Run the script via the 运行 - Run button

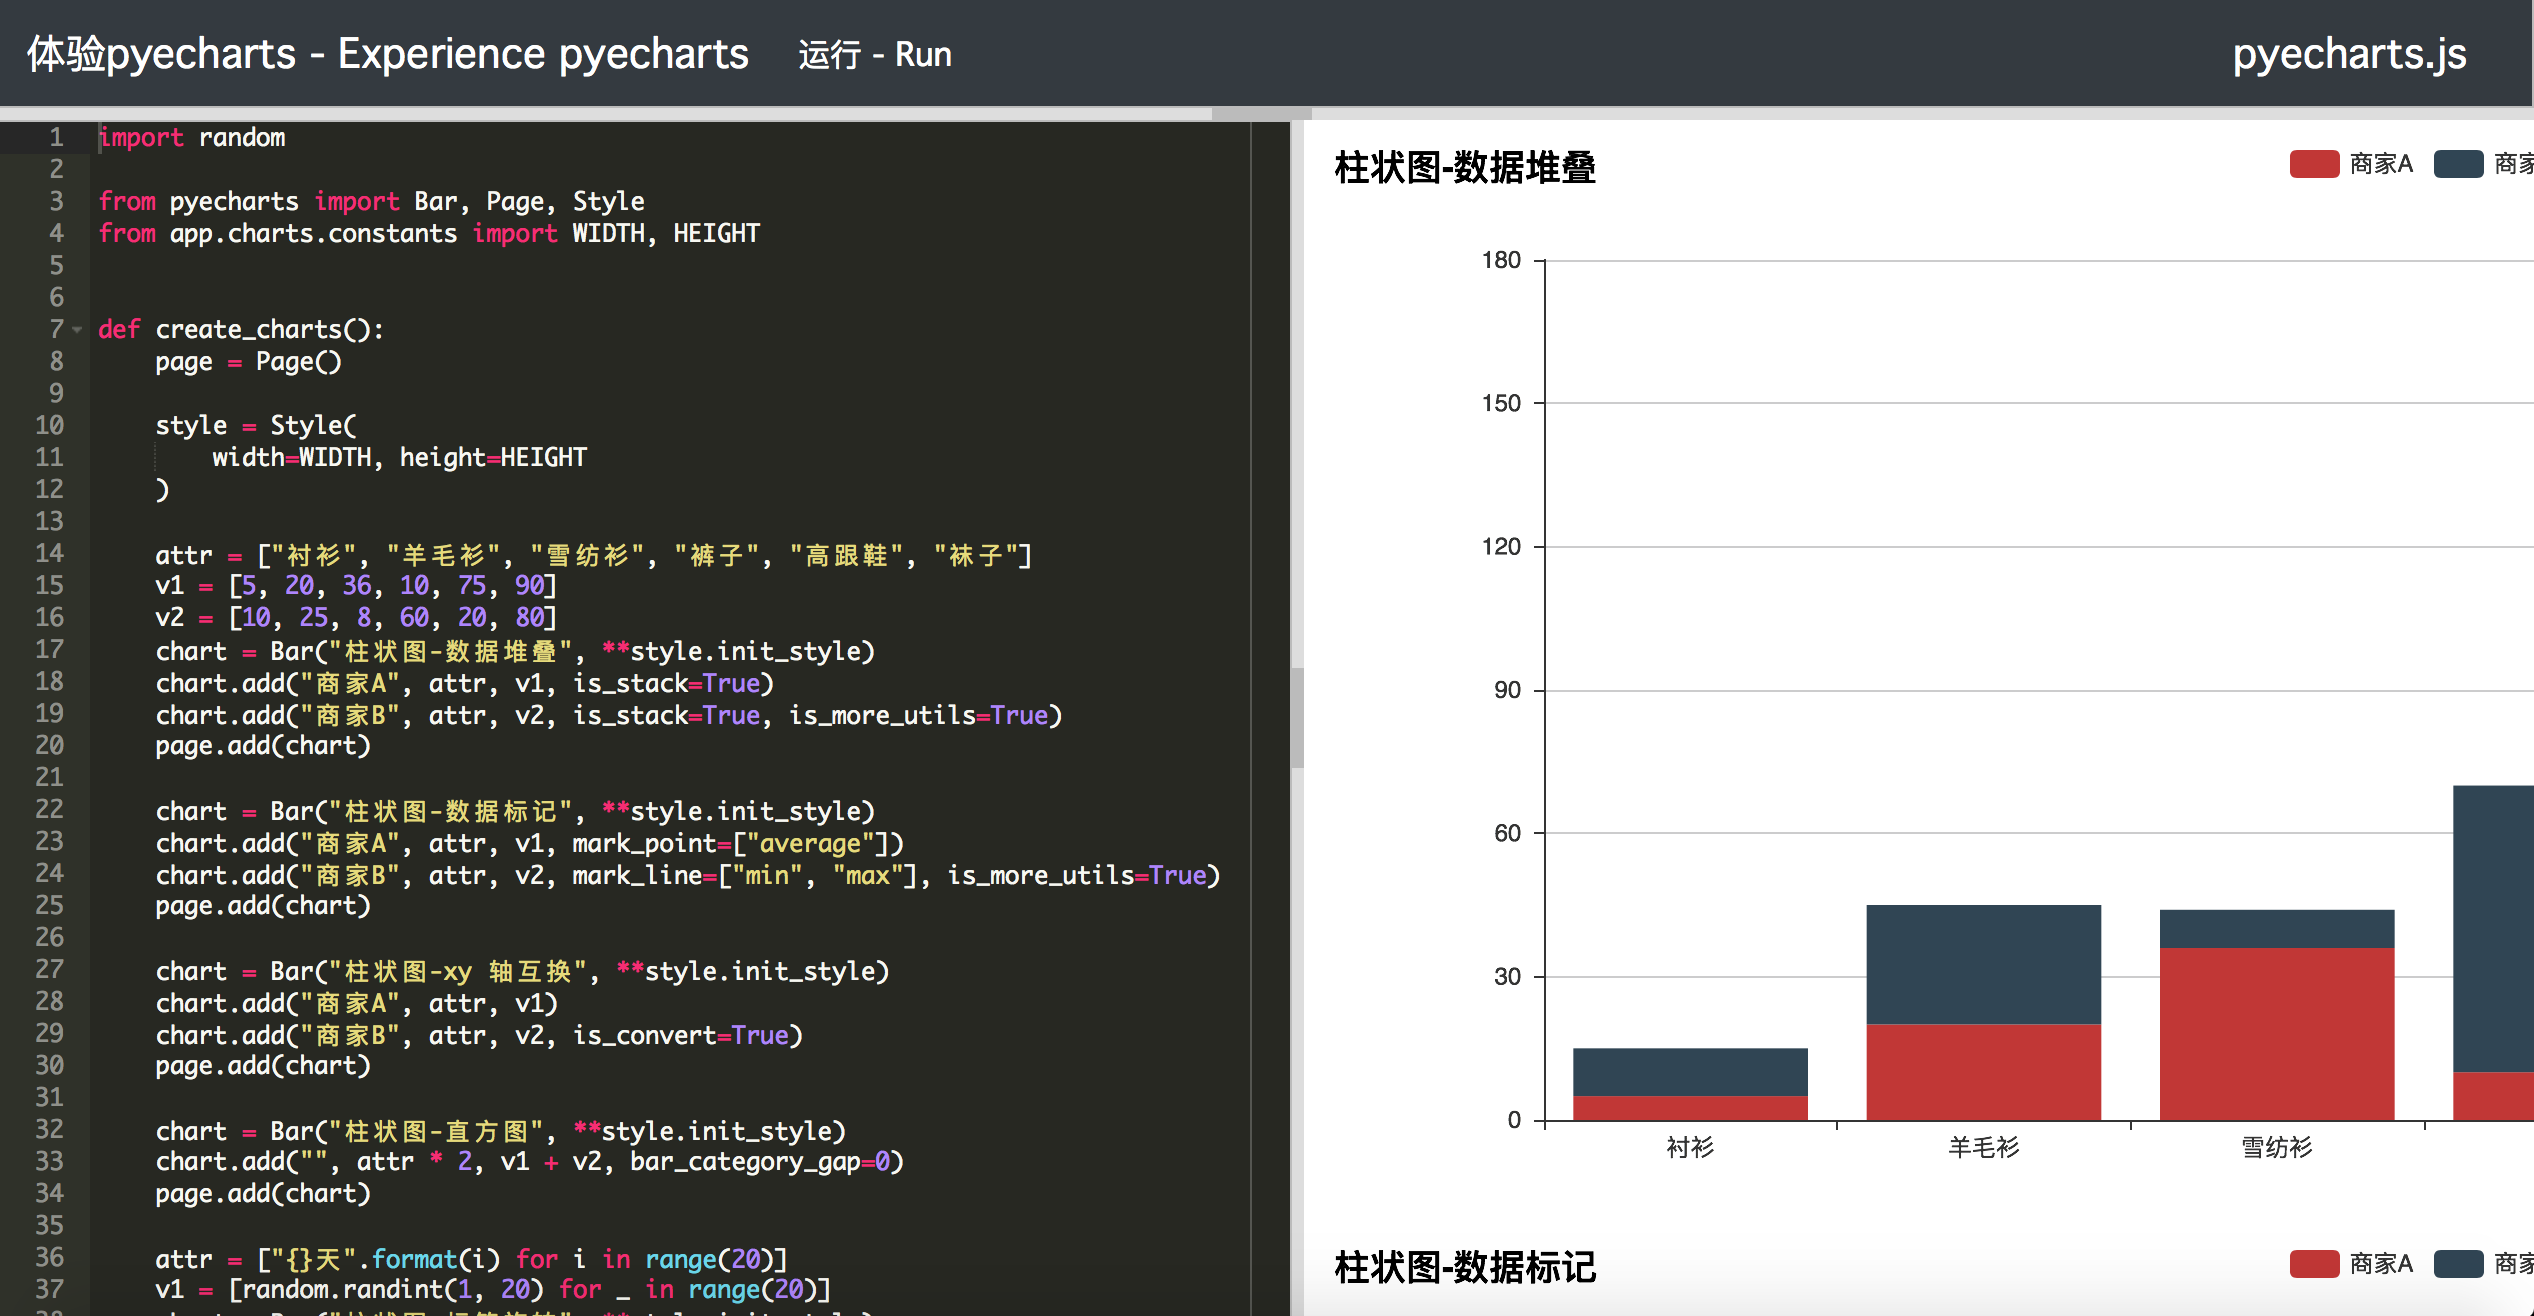874,54
